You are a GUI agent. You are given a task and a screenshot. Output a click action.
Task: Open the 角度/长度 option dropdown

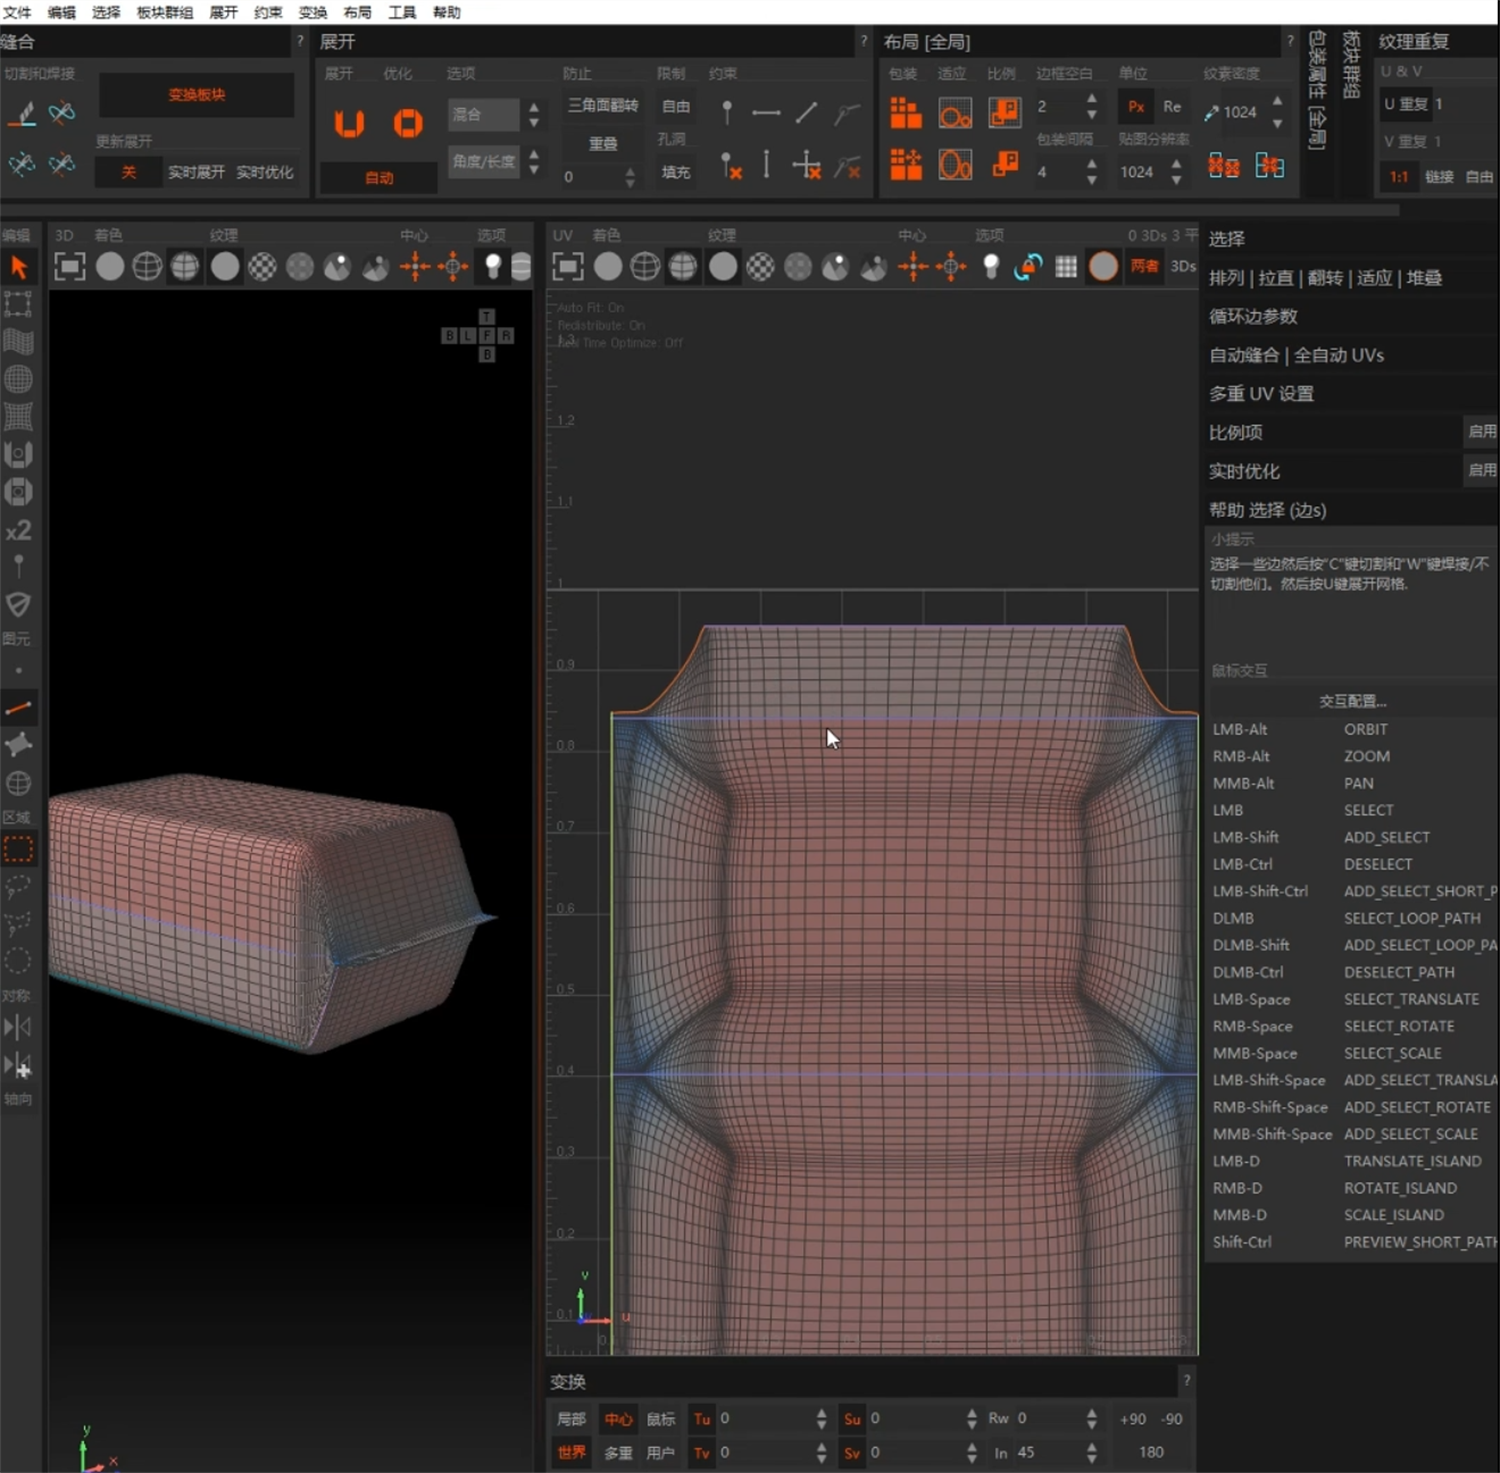tap(483, 161)
